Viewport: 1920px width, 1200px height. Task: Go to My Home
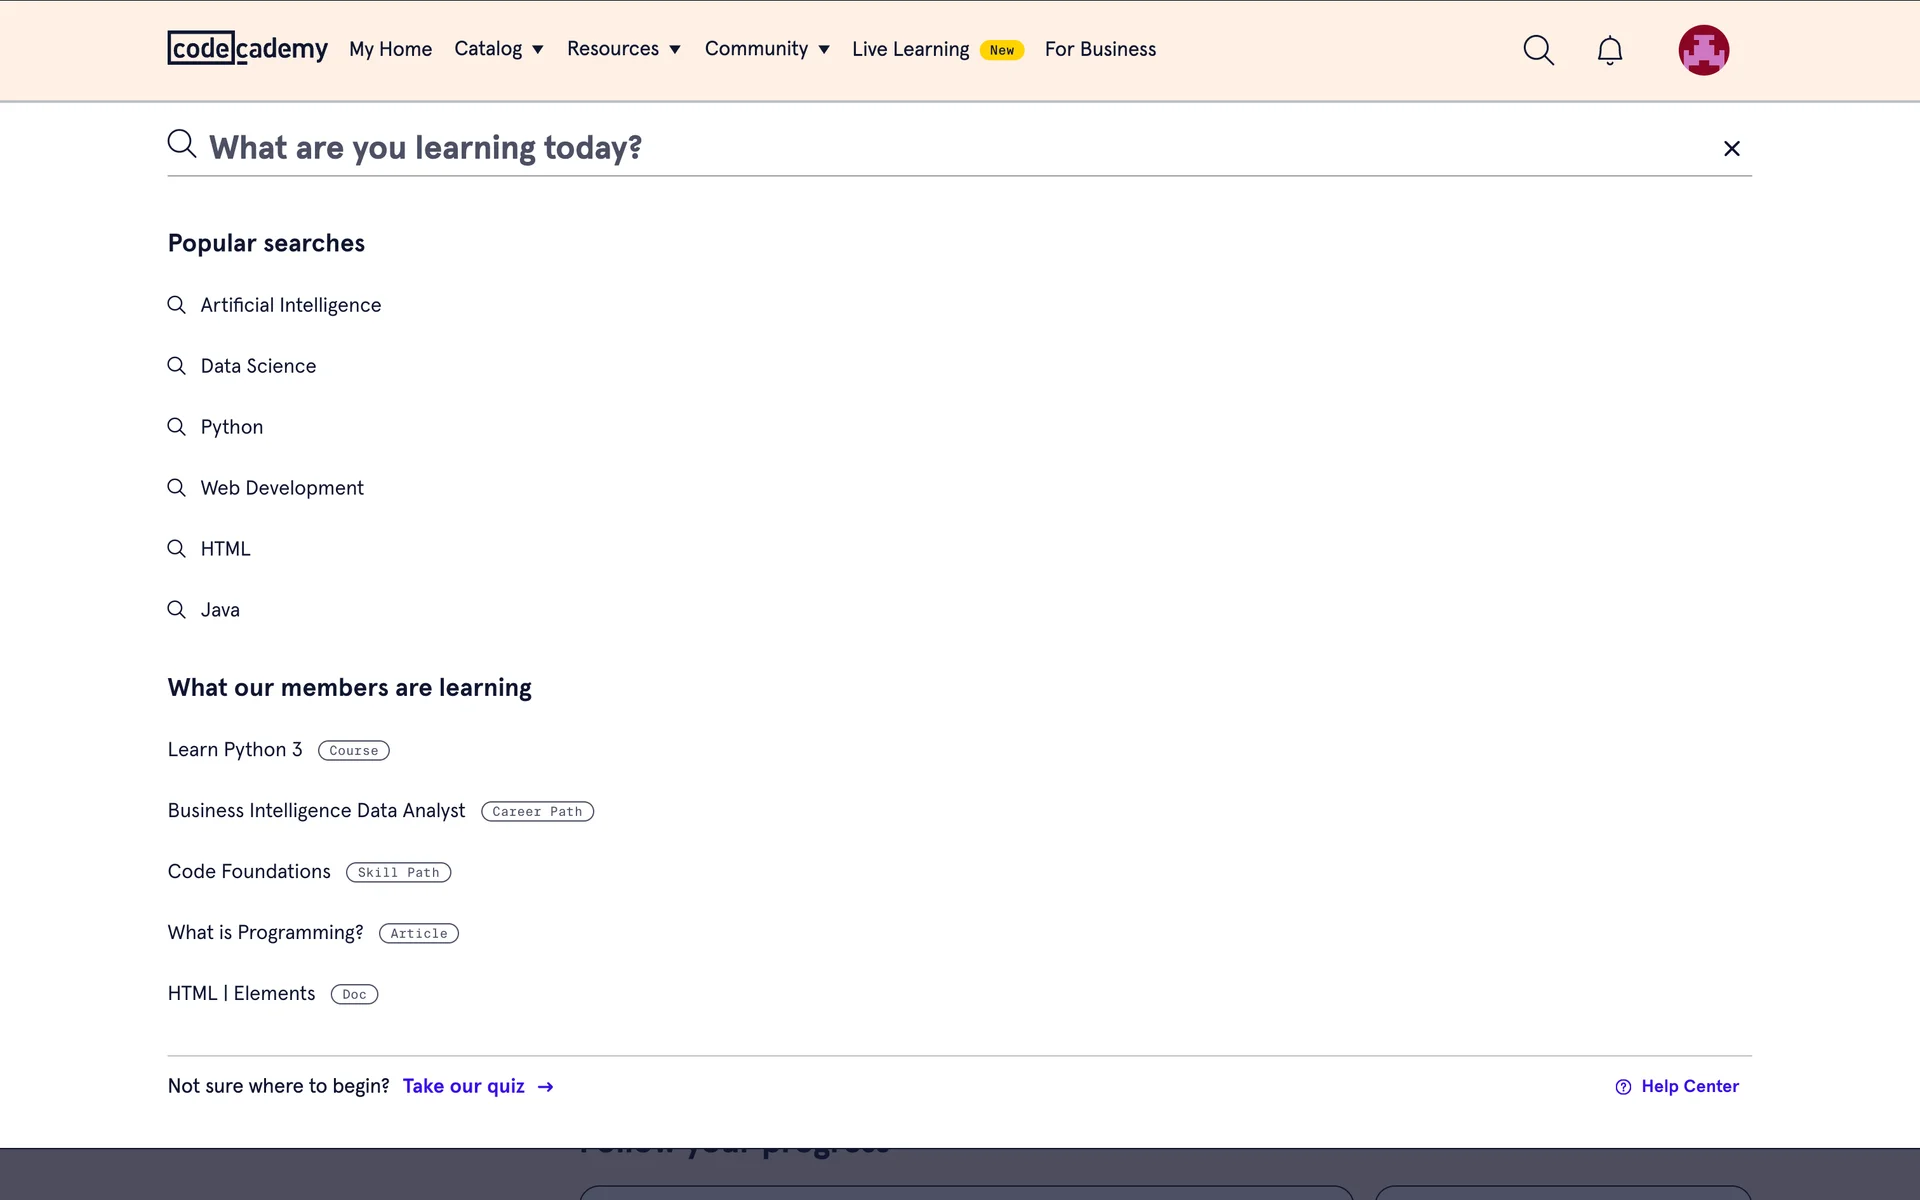pos(390,49)
